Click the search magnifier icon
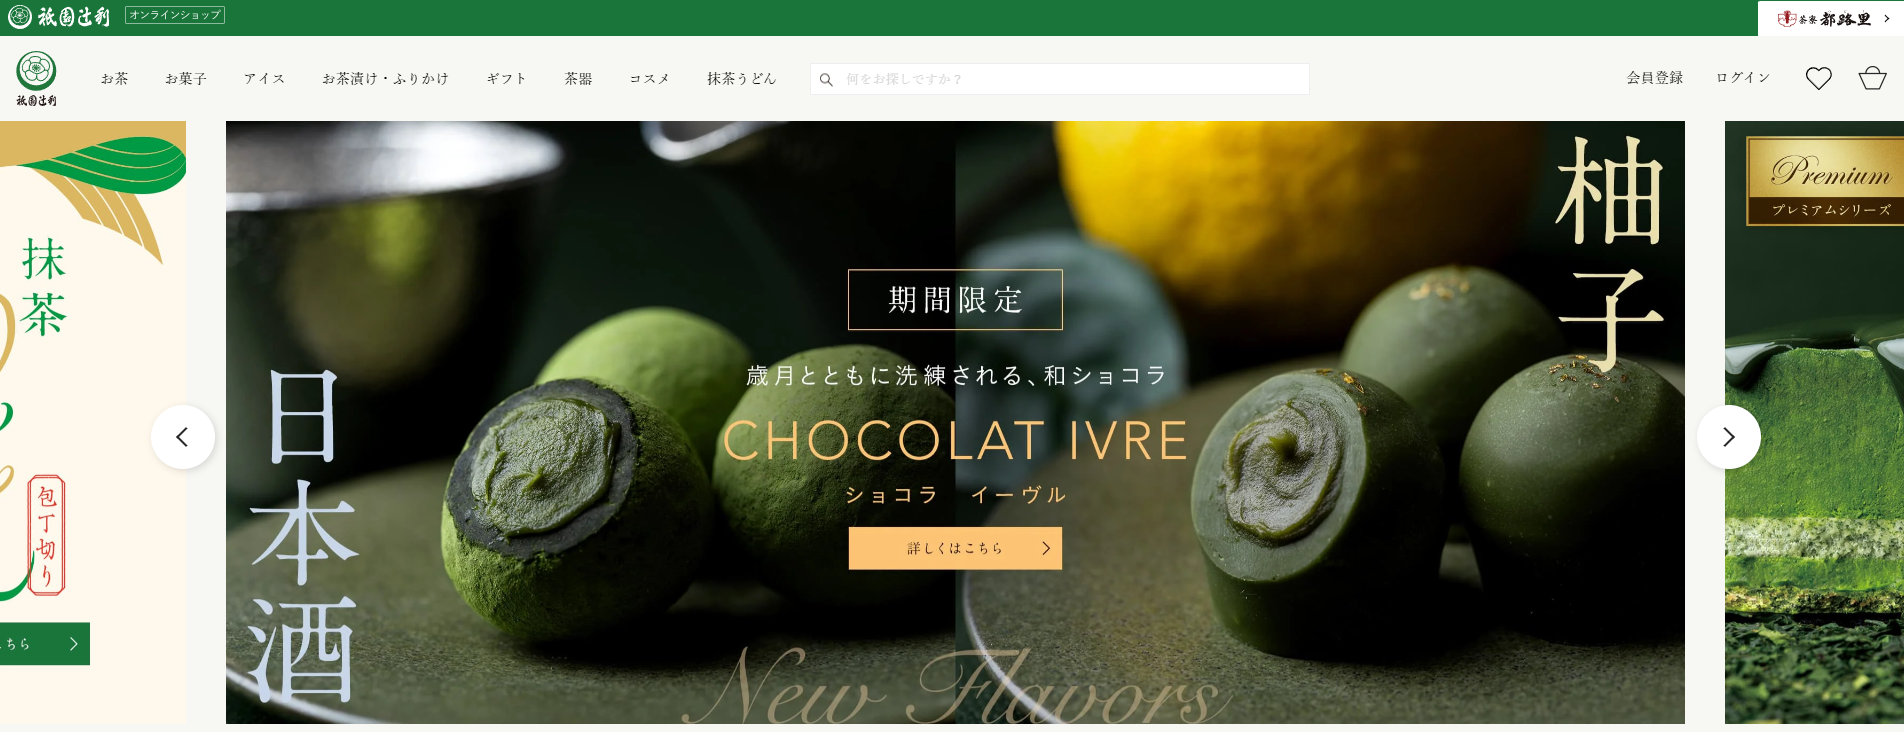The image size is (1904, 732). click(x=826, y=79)
